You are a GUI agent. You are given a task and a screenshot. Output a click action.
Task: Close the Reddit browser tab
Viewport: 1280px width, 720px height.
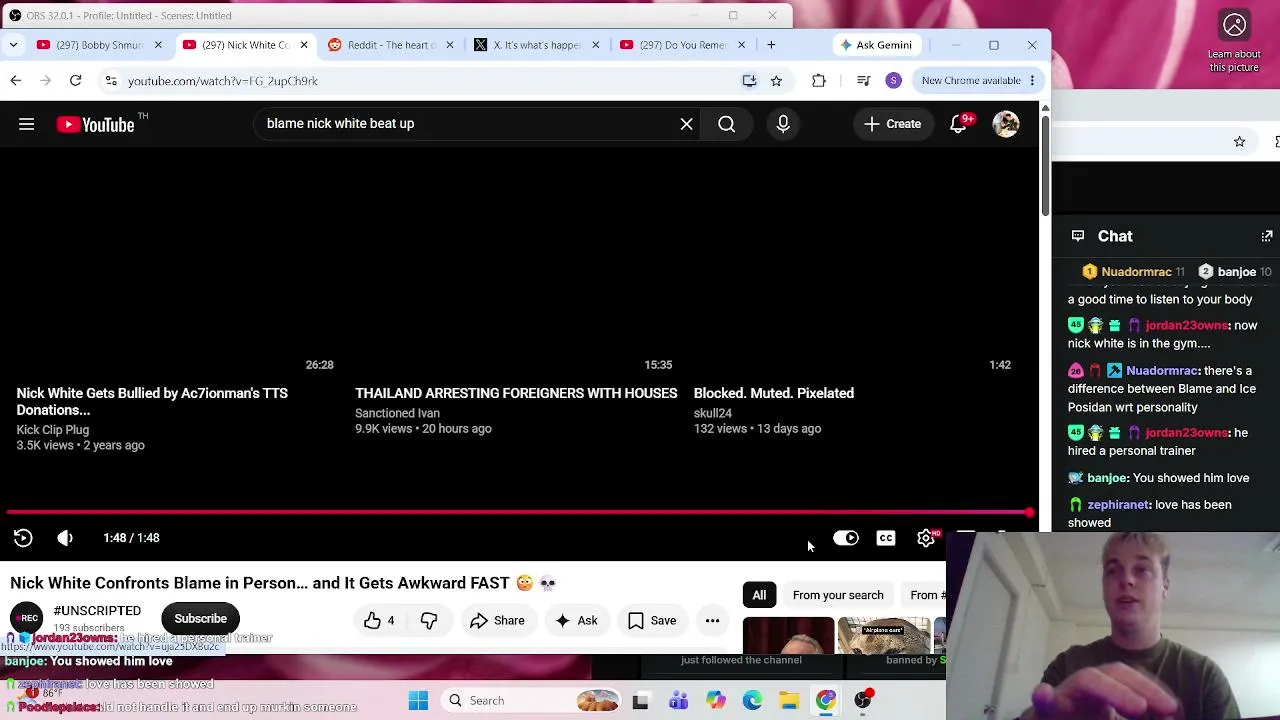[x=450, y=45]
